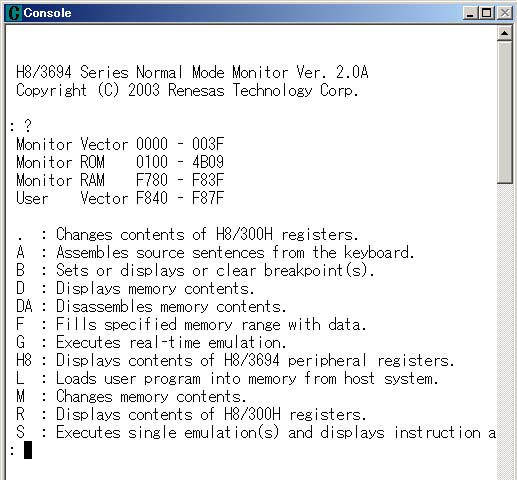Maximize the Console window
Viewport: 517px width, 480px height.
click(x=487, y=13)
